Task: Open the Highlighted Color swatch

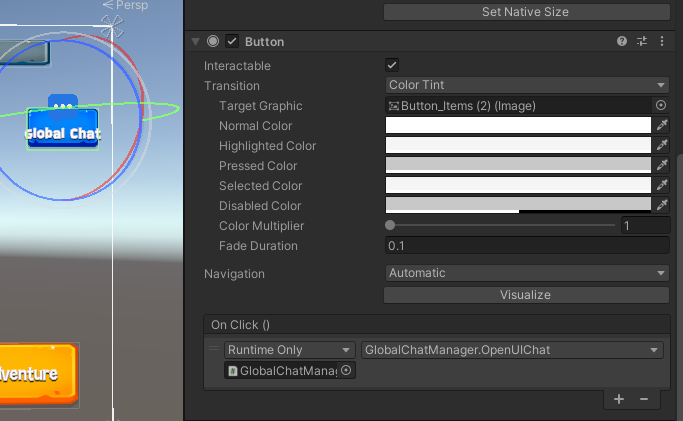Action: point(518,145)
